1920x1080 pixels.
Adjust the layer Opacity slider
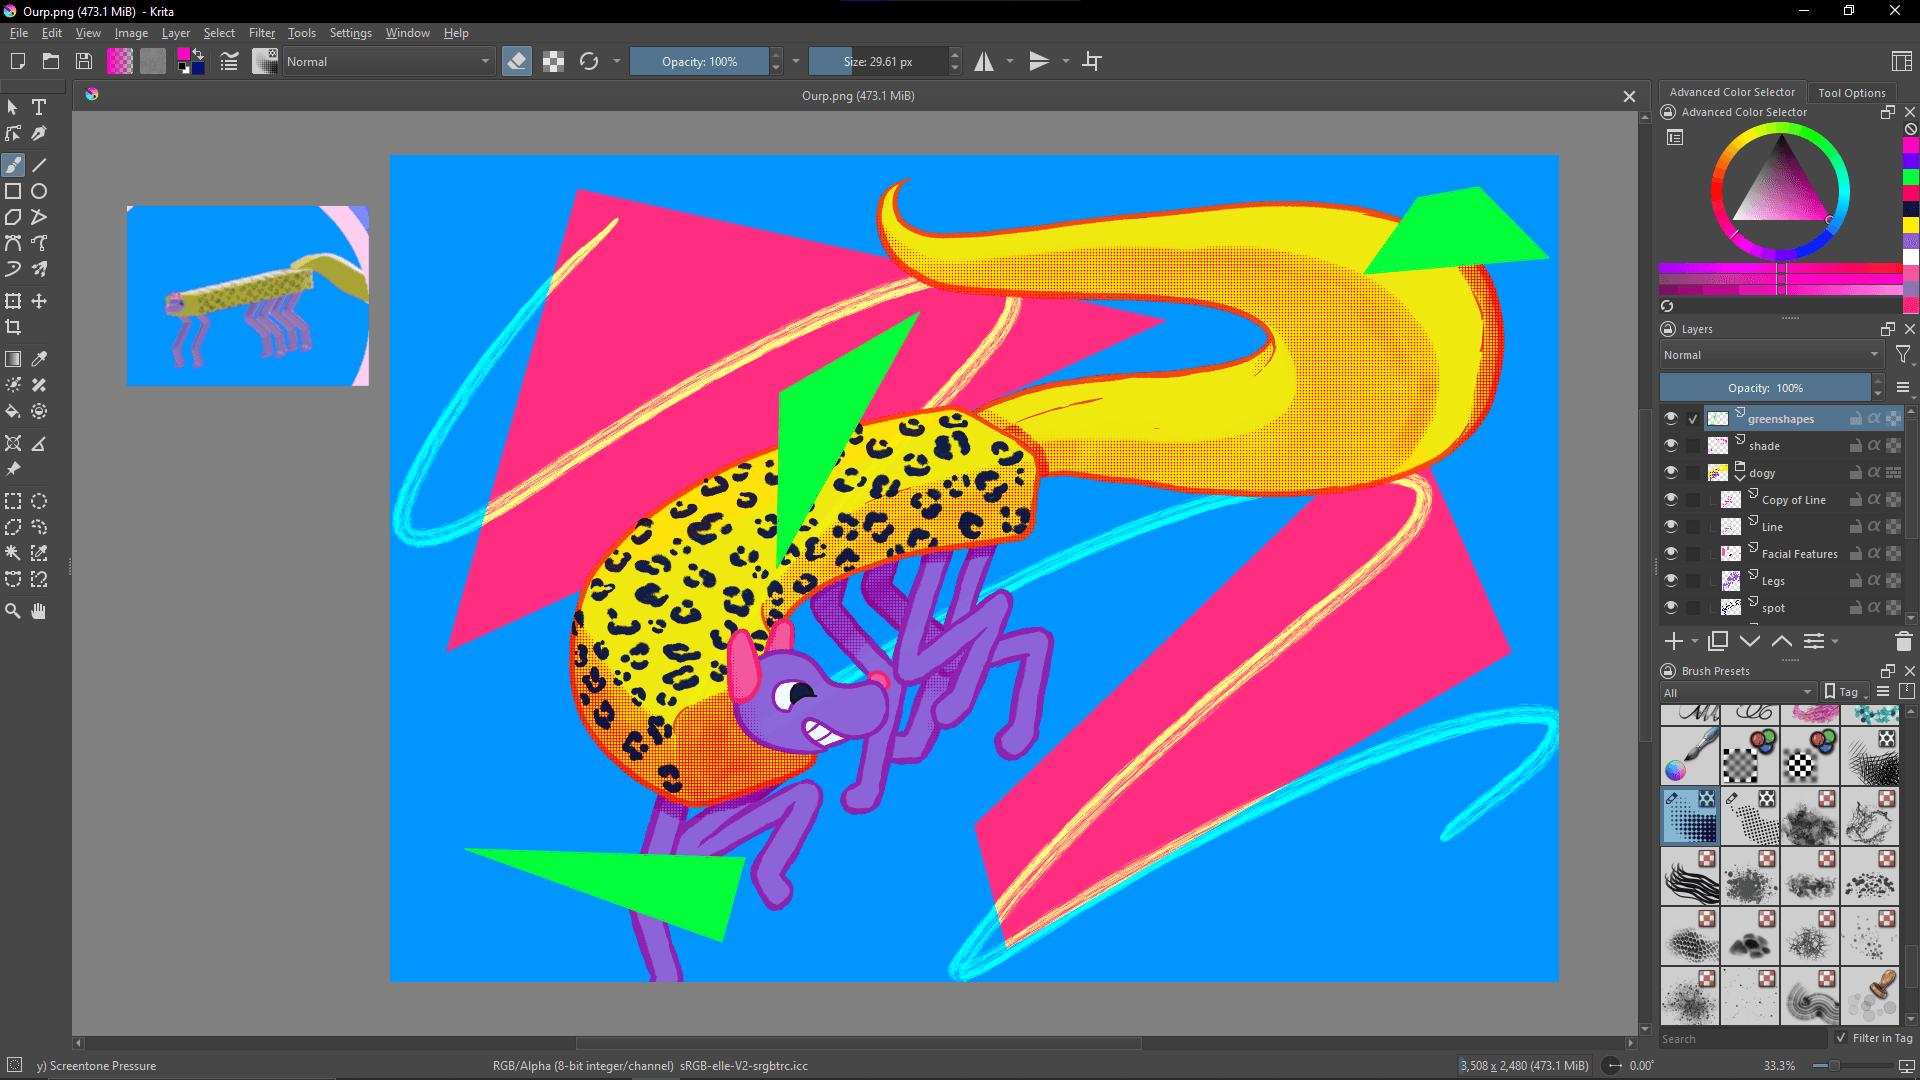click(x=1765, y=388)
